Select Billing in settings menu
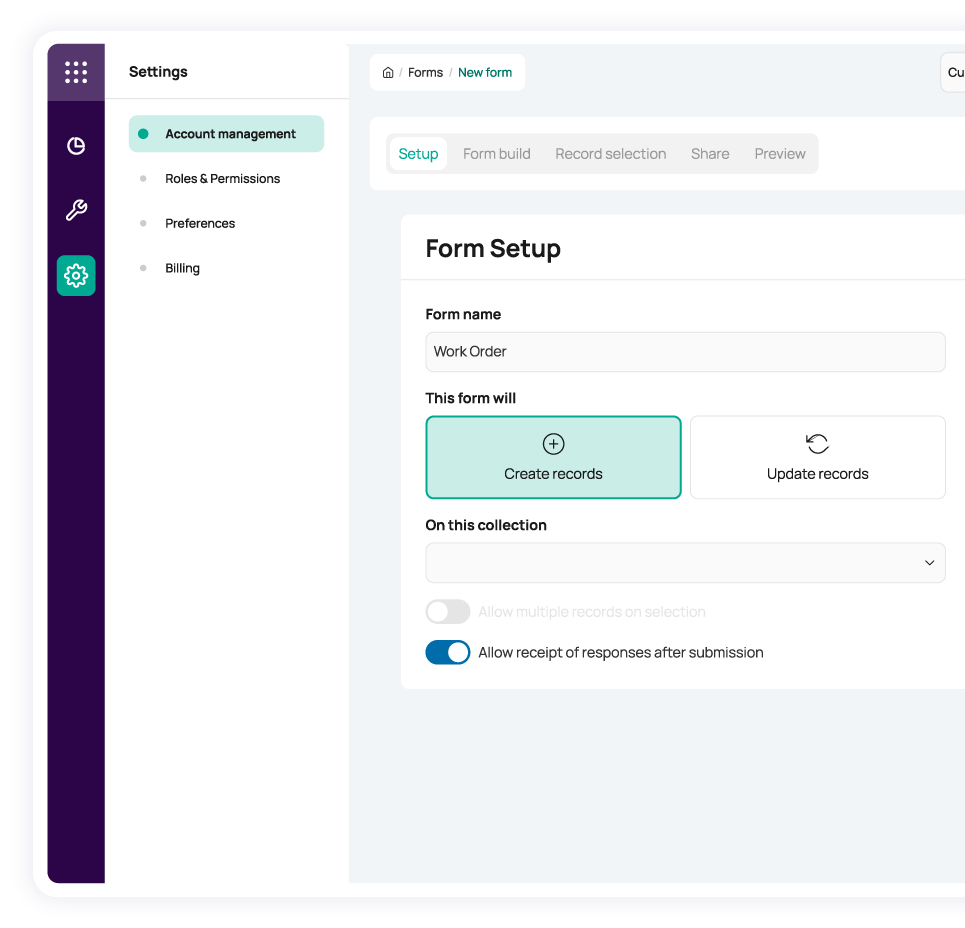The width and height of the screenshot is (965, 928). [x=182, y=268]
